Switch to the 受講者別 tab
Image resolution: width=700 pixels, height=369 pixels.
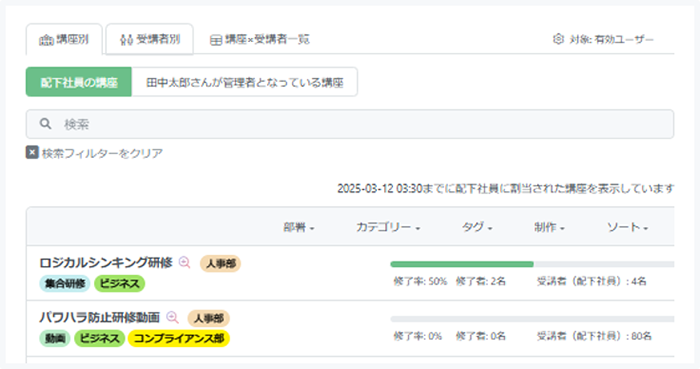(x=150, y=39)
